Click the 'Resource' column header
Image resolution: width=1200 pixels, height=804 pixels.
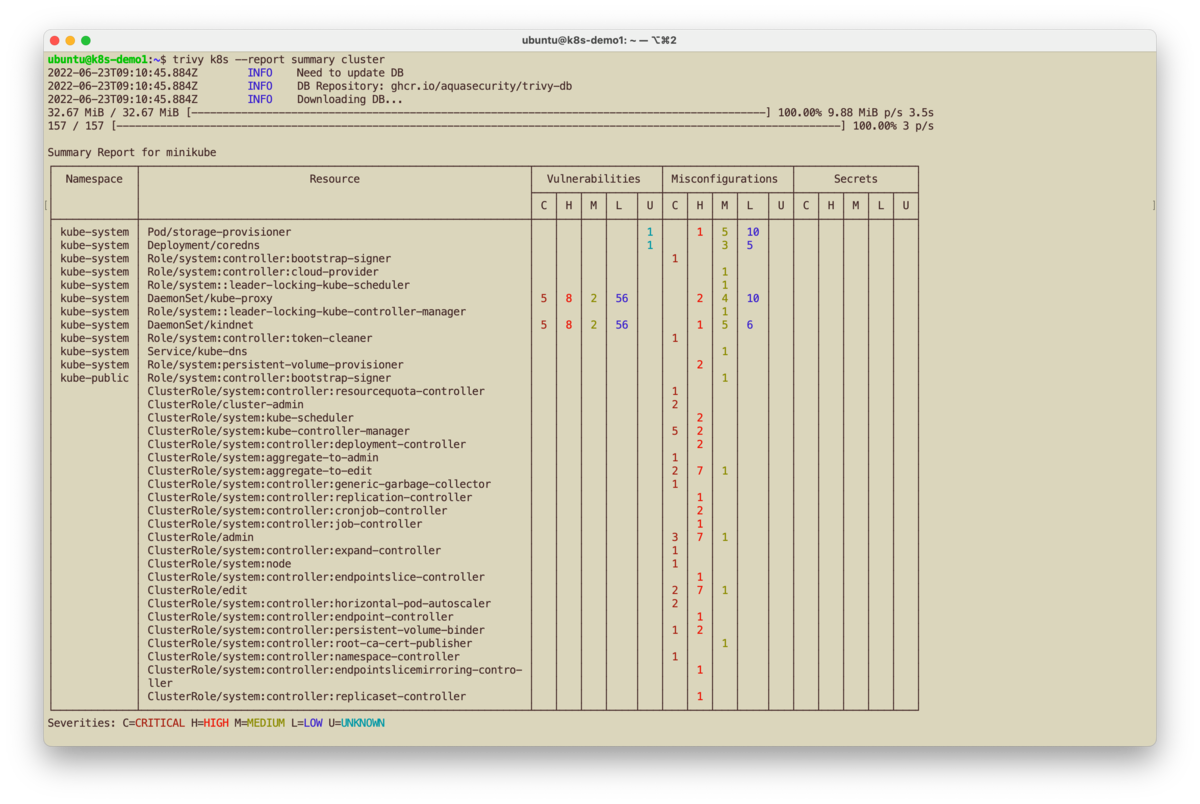335,179
